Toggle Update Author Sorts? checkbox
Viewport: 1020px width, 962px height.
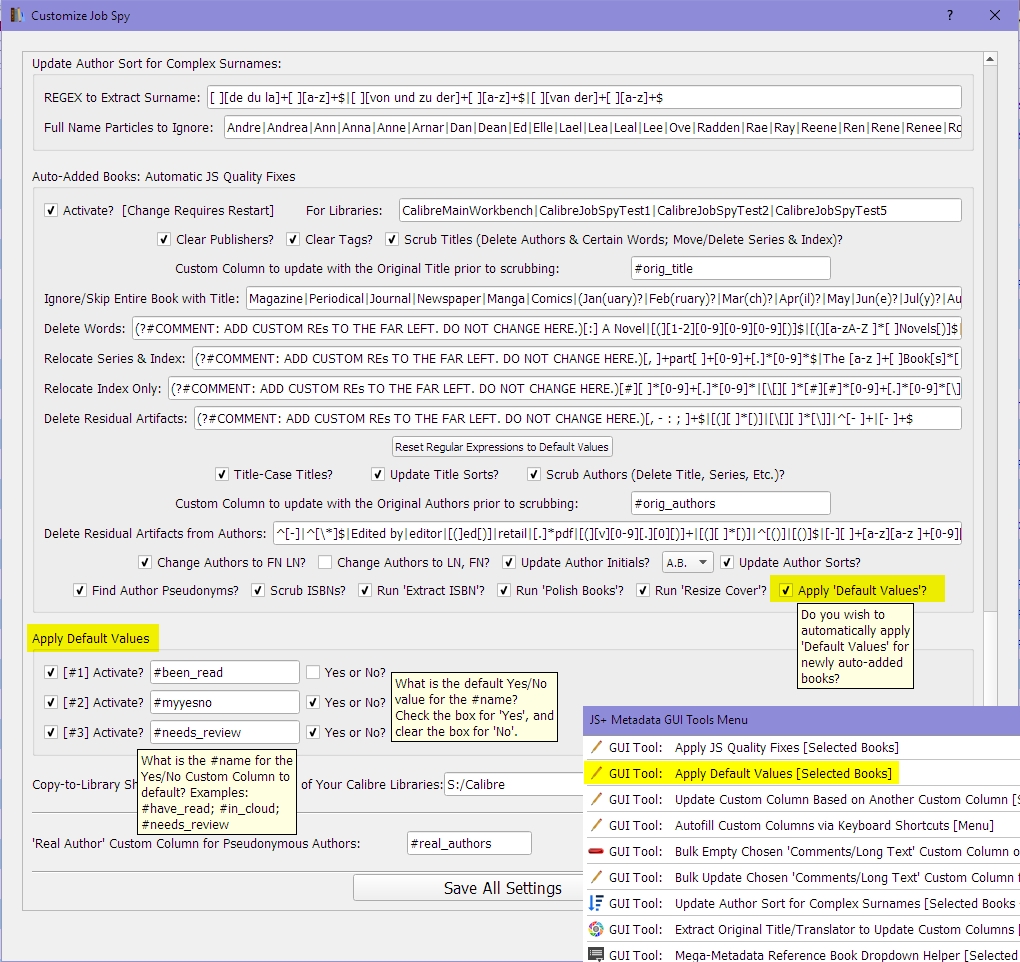727,562
